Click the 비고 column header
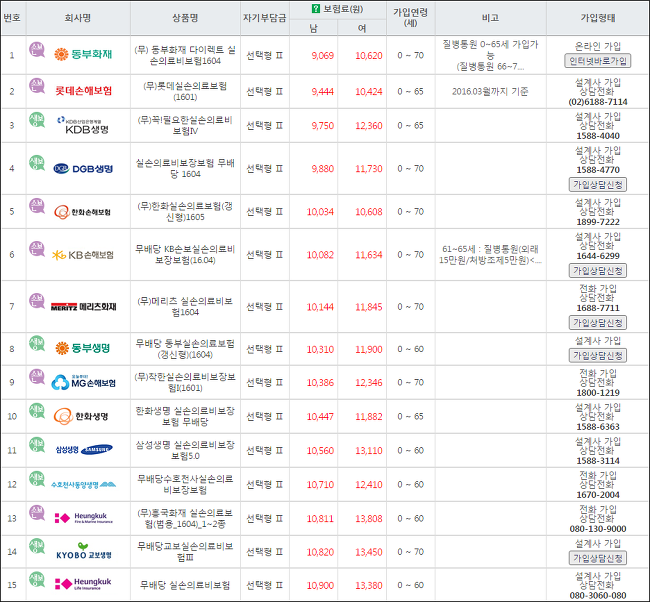Viewport: 650px width, 602px height. click(490, 18)
